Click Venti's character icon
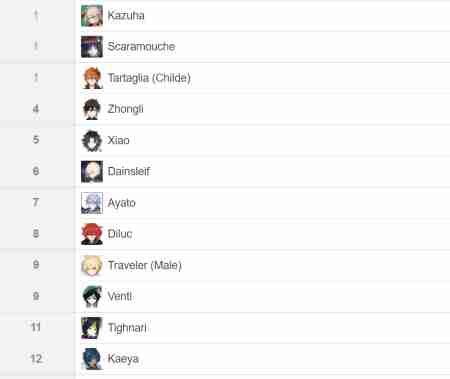The image size is (450, 379). [92, 296]
